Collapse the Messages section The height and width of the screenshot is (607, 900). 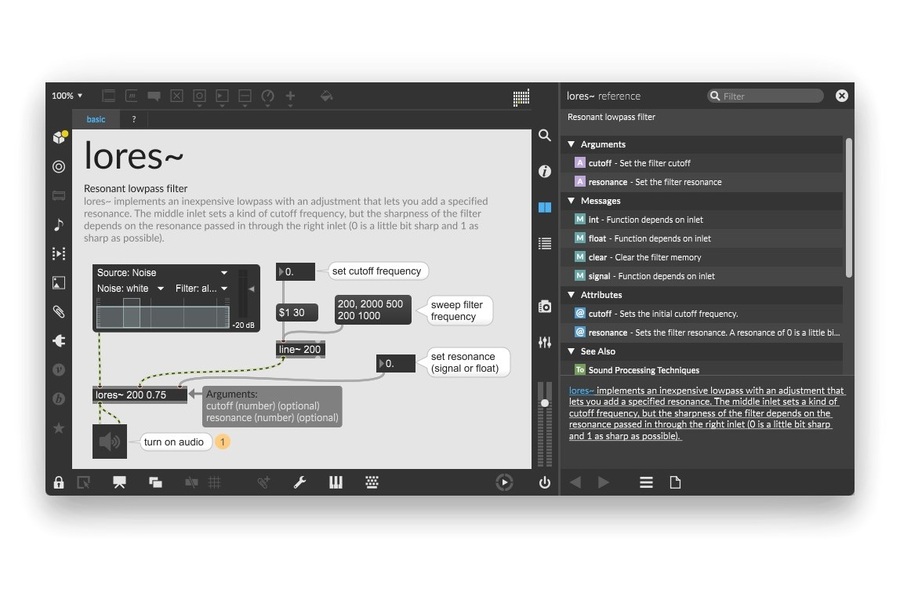tap(571, 201)
